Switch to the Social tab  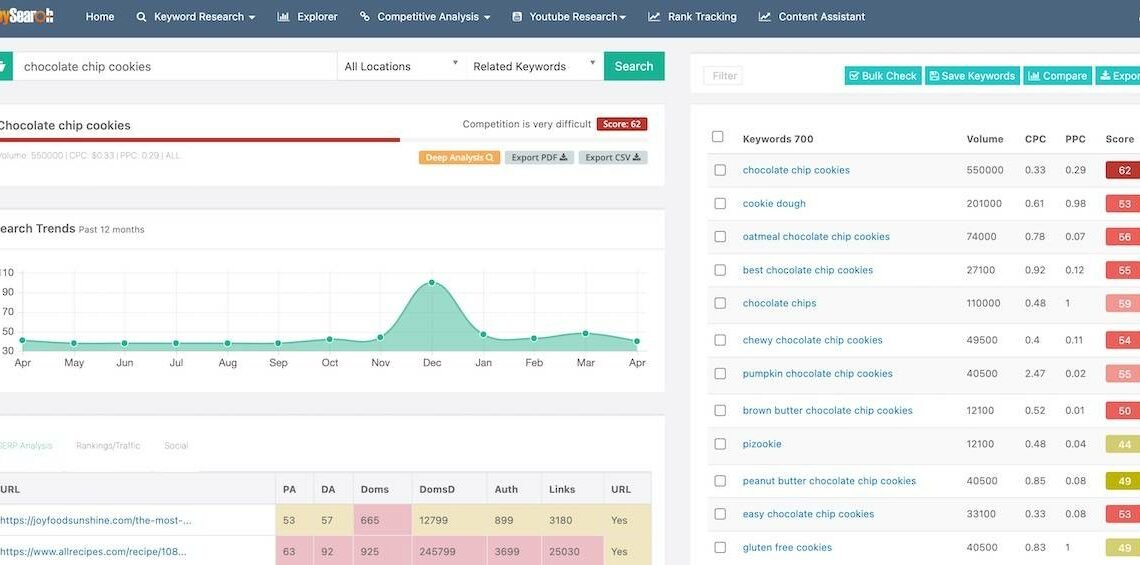(176, 446)
